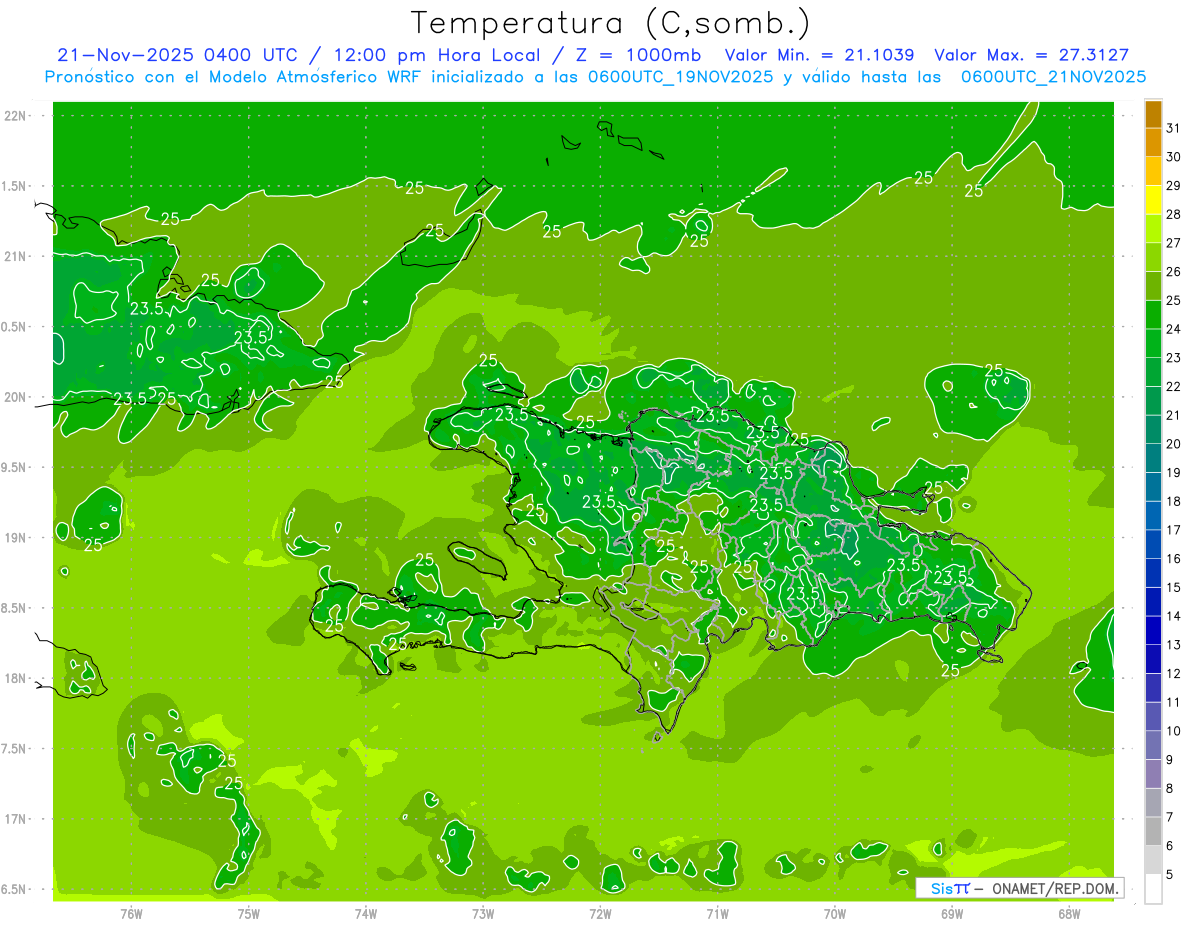
Task: Click the 74W longitude axis label
Action: (x=366, y=913)
